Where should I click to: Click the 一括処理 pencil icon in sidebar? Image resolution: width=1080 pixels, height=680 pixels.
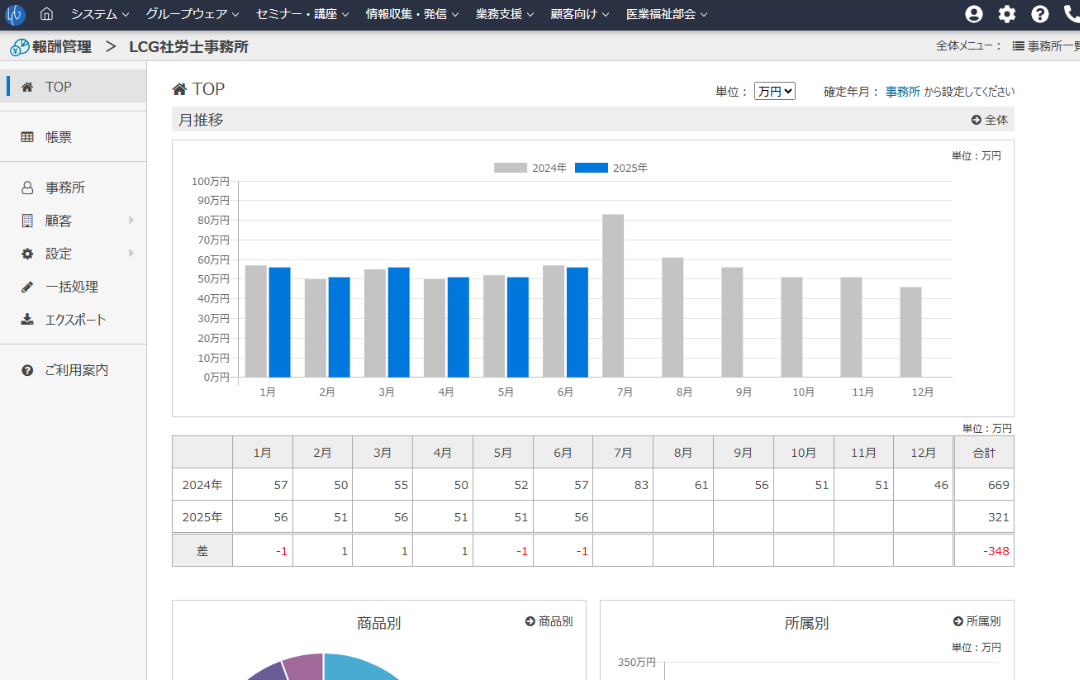pyautogui.click(x=27, y=287)
